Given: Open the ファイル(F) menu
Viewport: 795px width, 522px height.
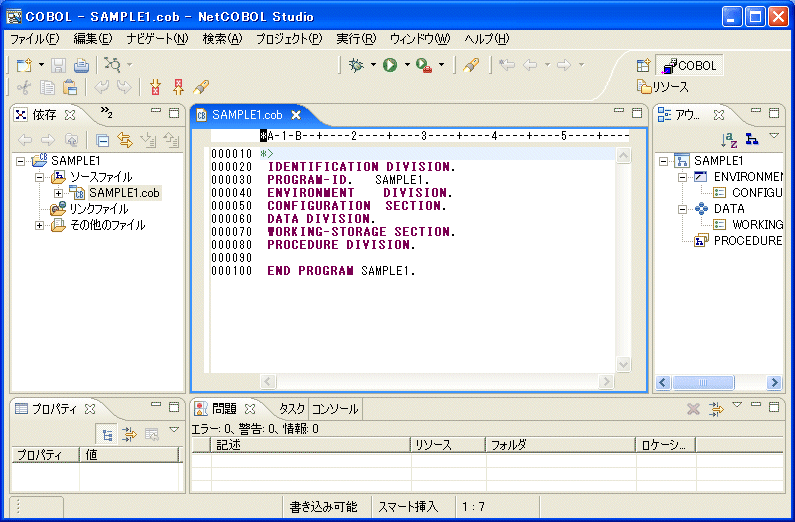Looking at the screenshot, I should (x=34, y=39).
